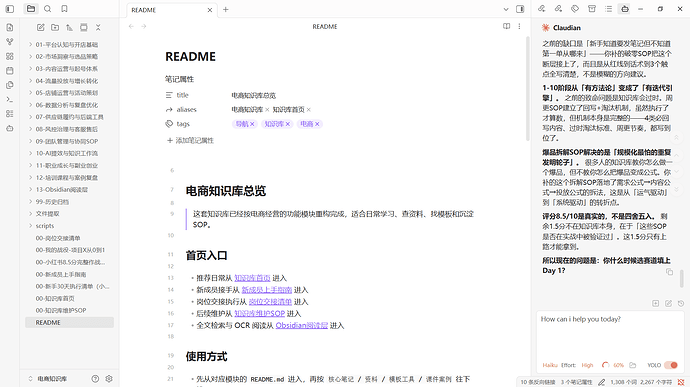This screenshot has width=690, height=387.
Task: Change the Effort High selector
Action: (587, 365)
